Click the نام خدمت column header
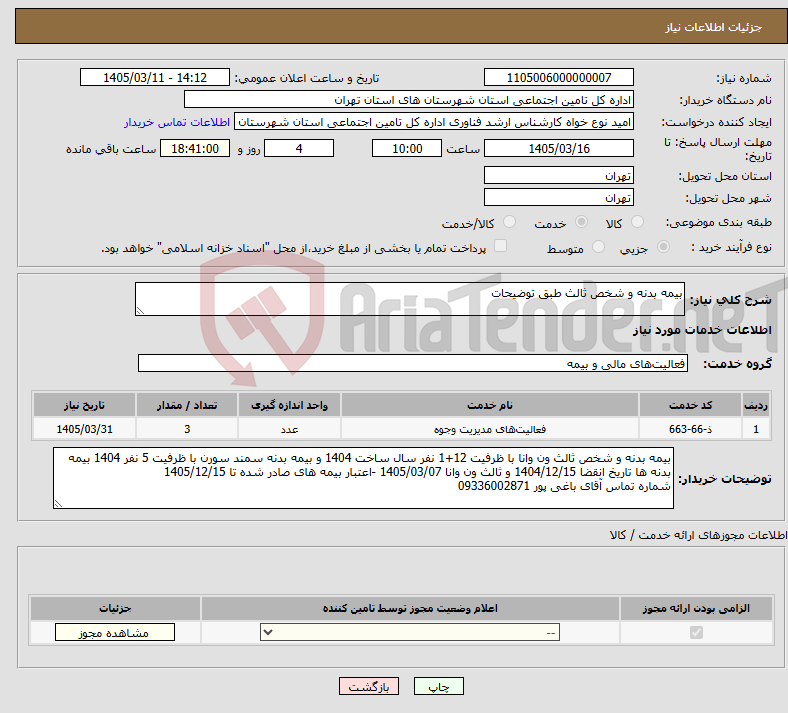Viewport: 788px width, 713px height. [x=490, y=405]
